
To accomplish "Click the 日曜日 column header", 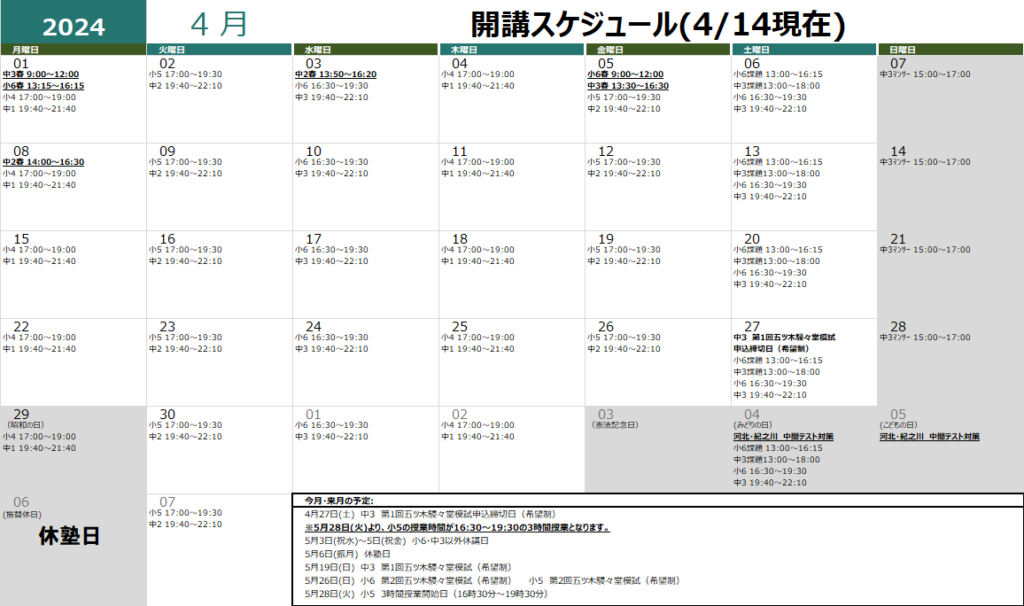I will coord(902,49).
